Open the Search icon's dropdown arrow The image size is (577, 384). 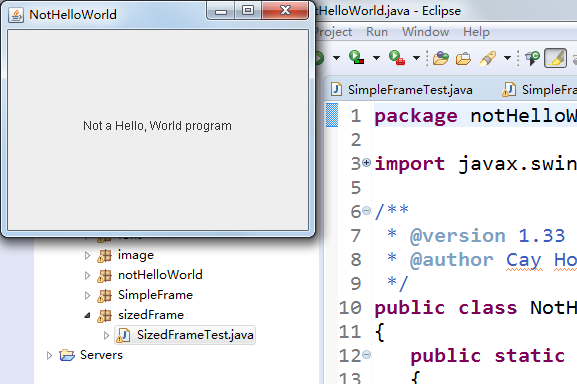[507, 58]
